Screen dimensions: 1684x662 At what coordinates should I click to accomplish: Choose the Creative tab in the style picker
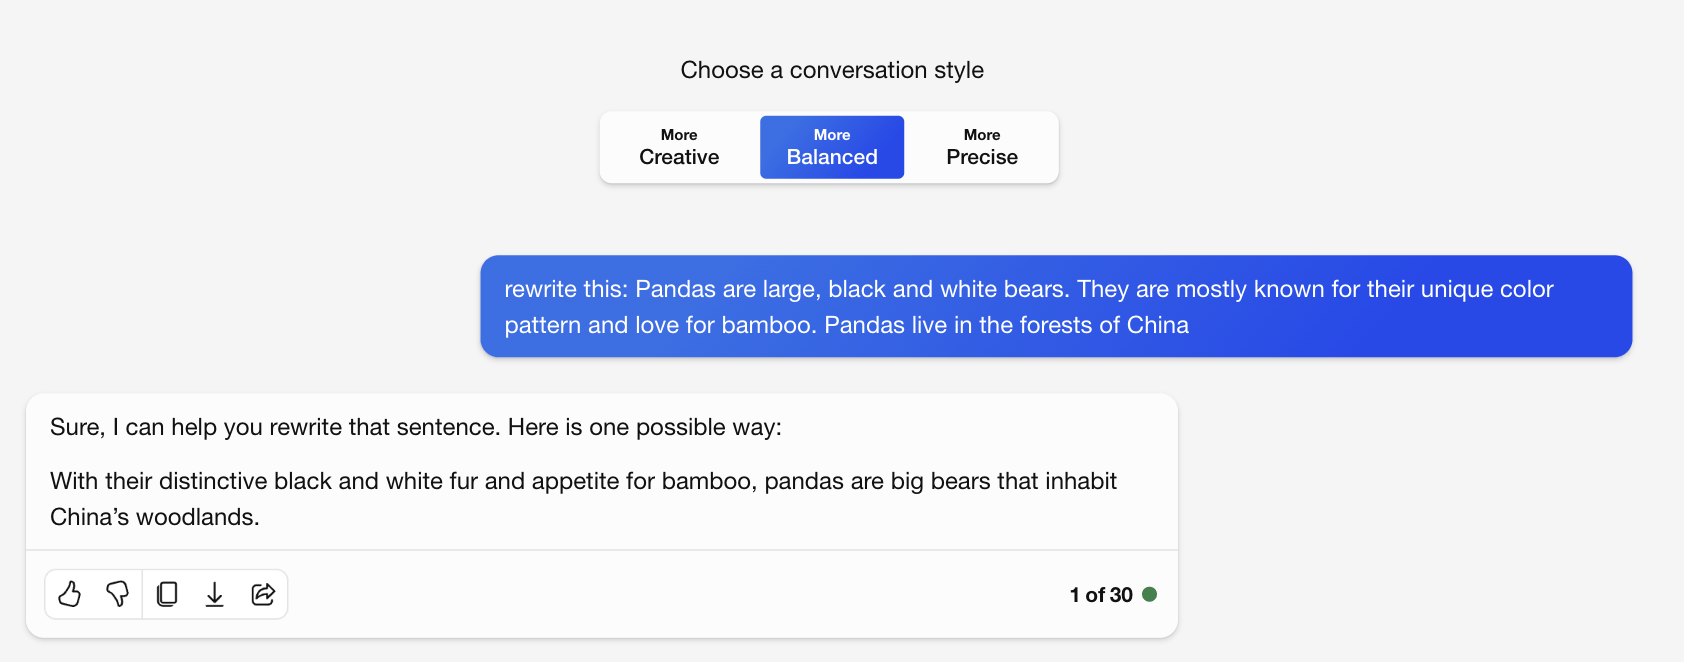(x=678, y=147)
